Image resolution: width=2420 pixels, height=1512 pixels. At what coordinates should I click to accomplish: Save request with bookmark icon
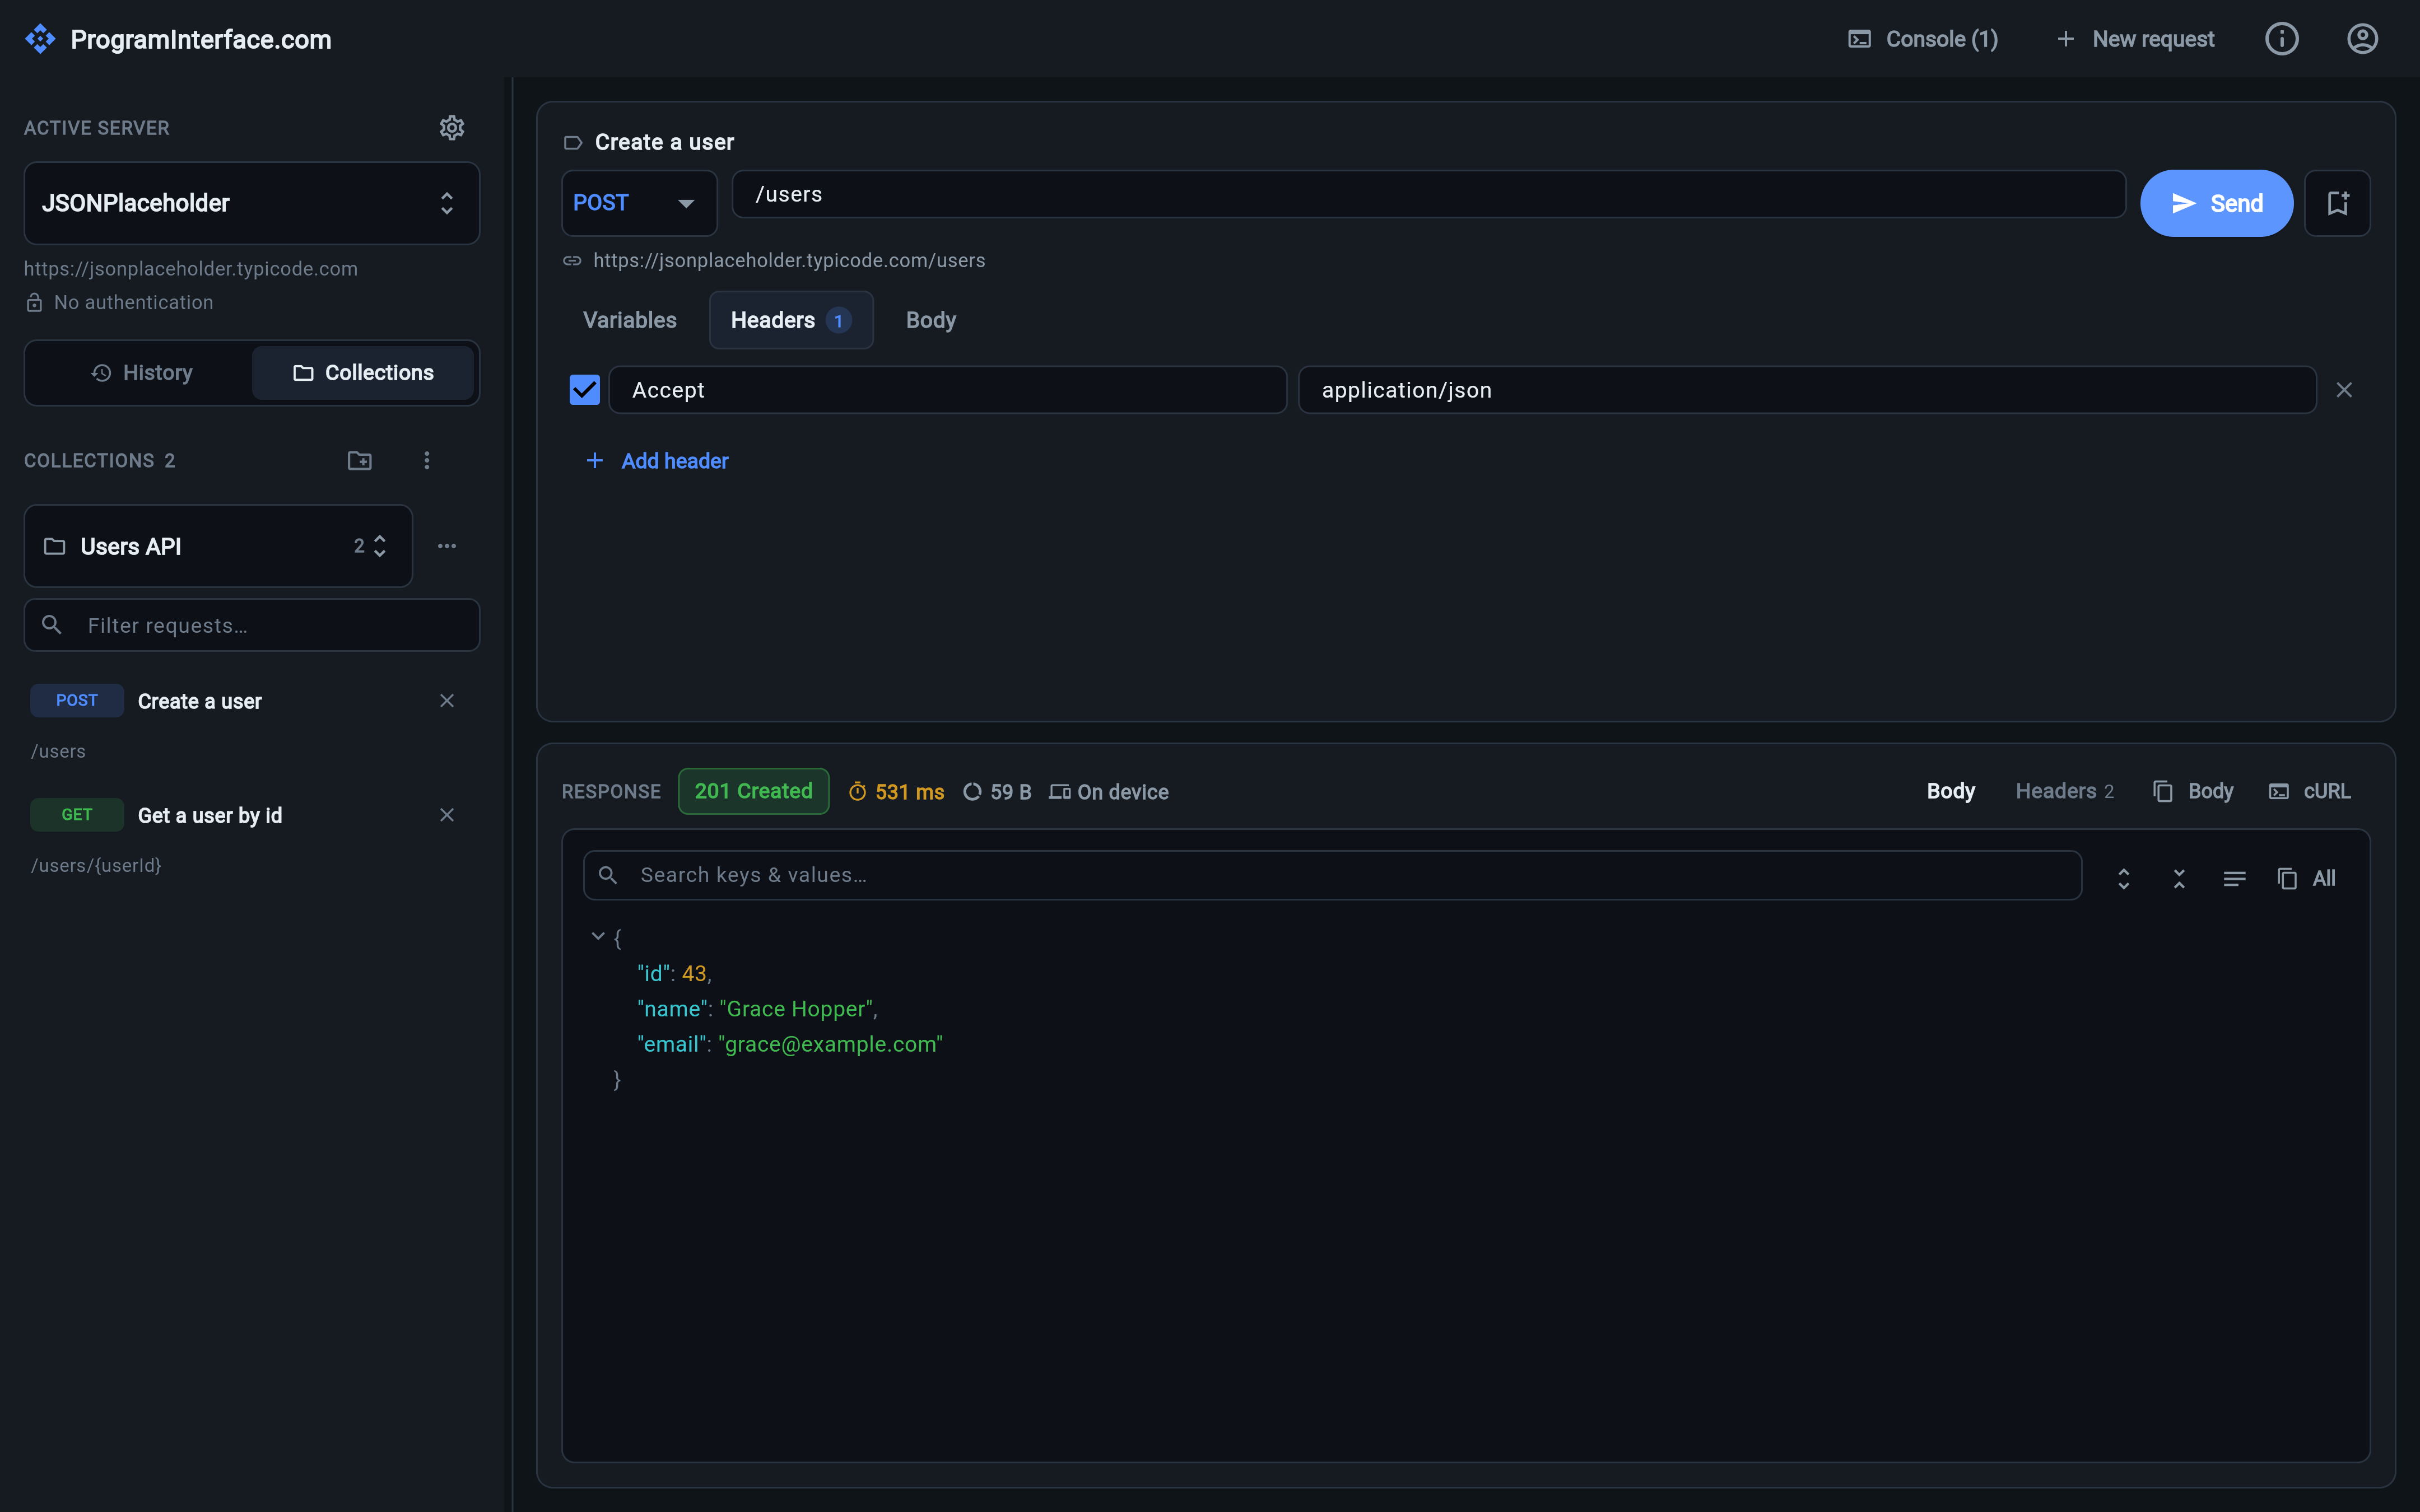[x=2337, y=203]
